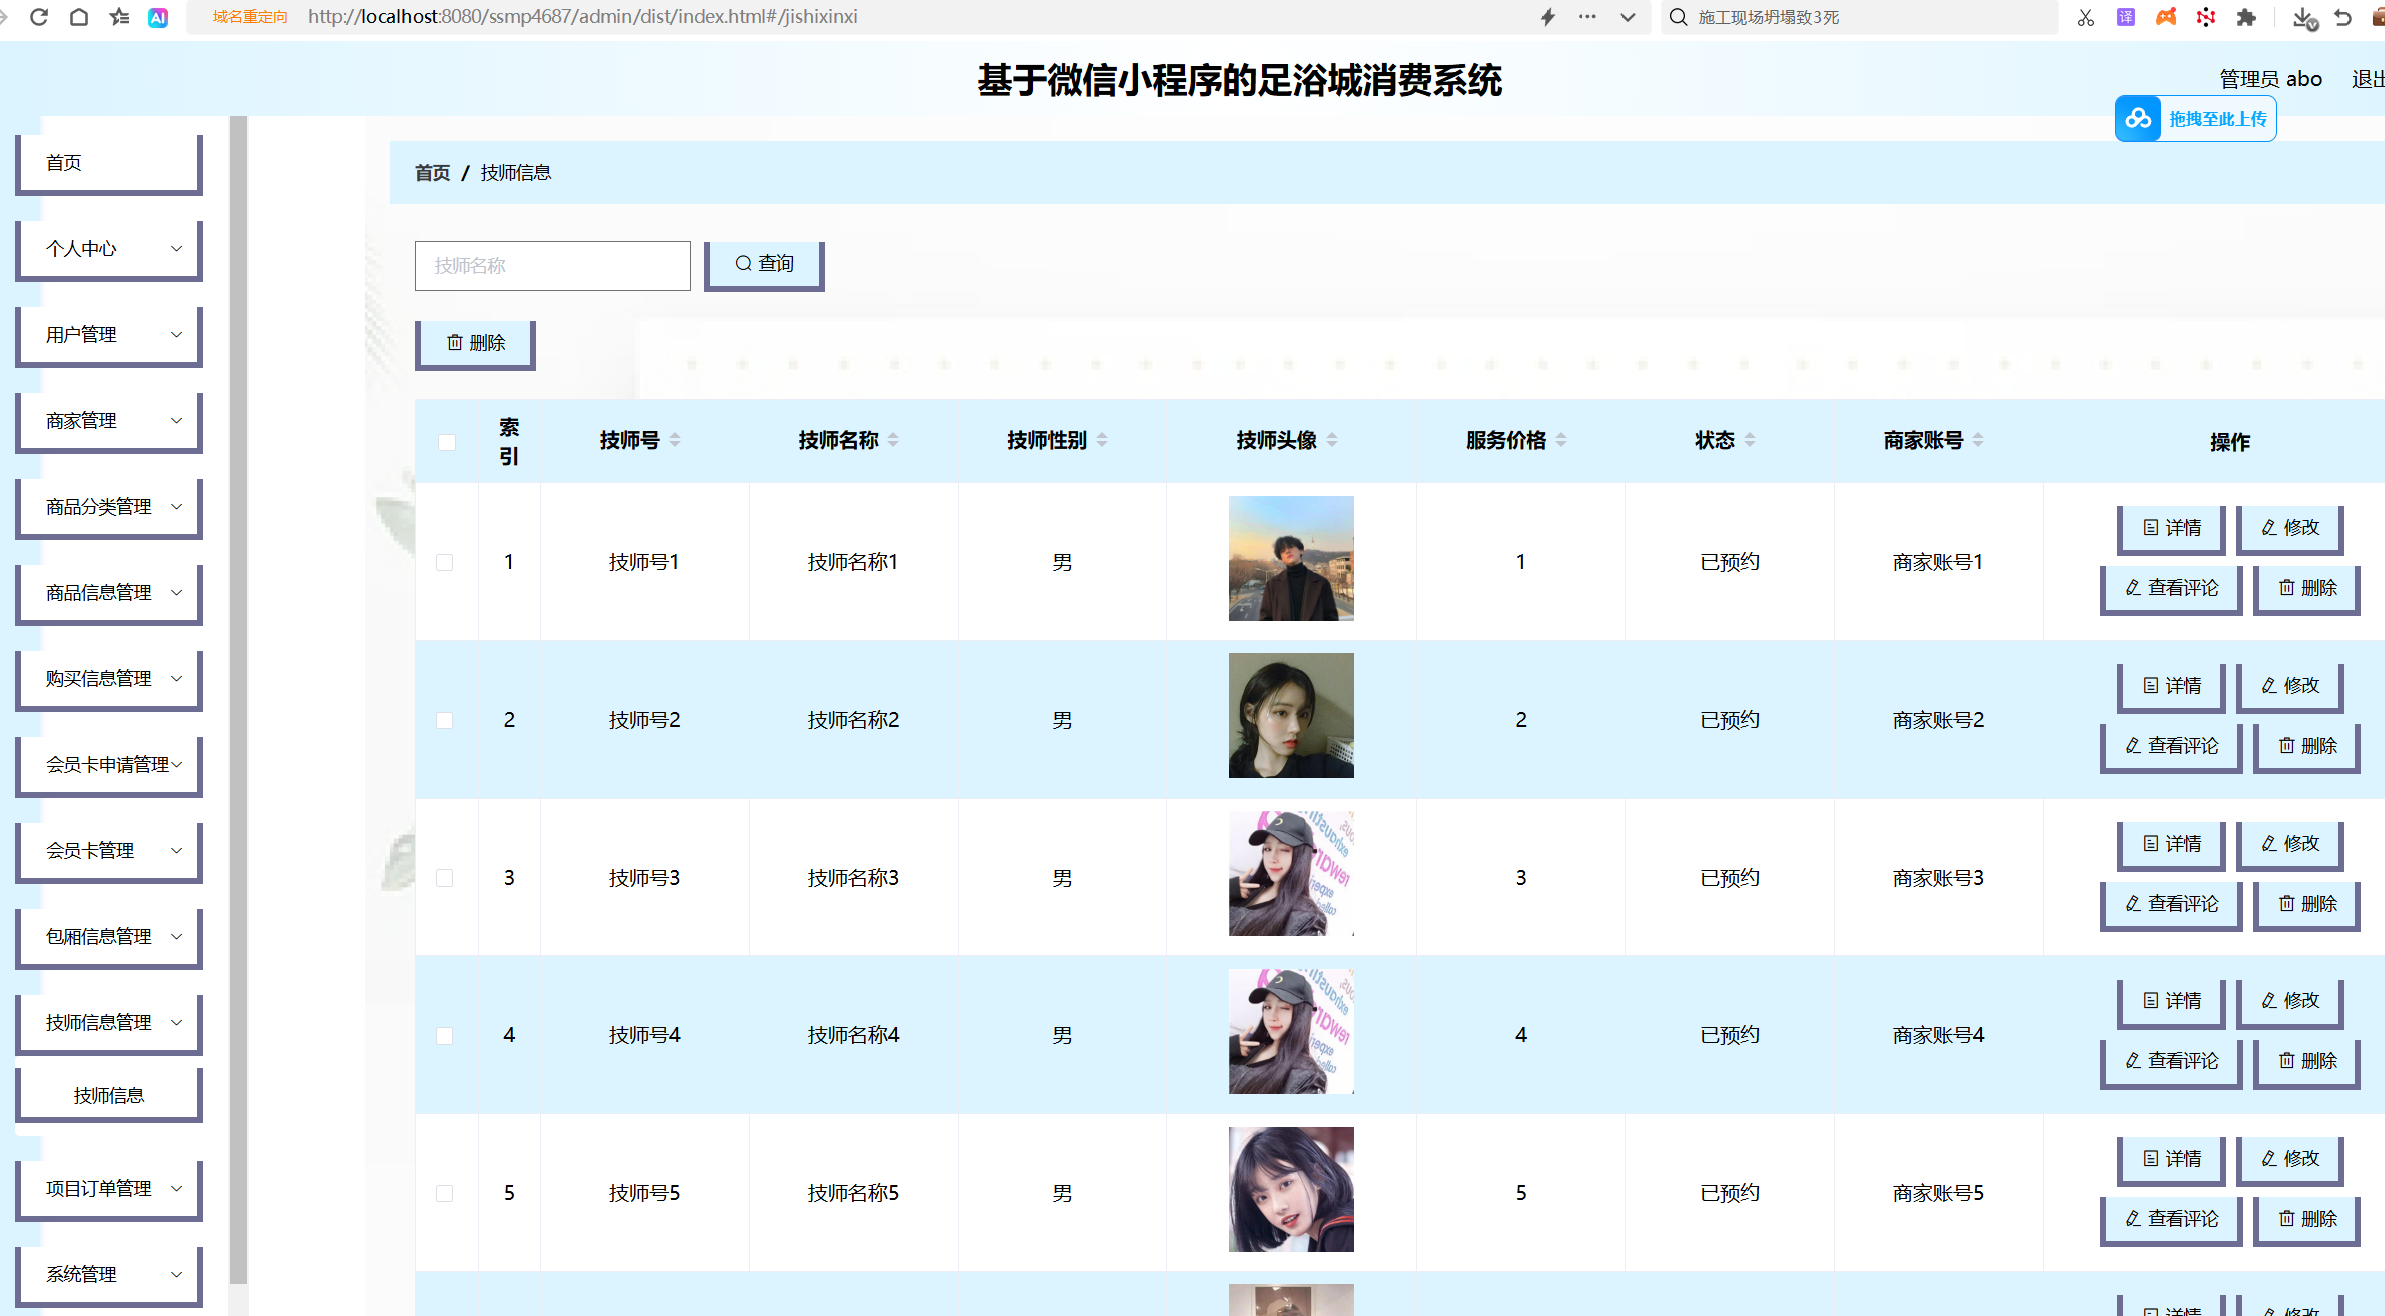This screenshot has width=2385, height=1316.
Task: Select the checkbox for row 技师号1
Action: (445, 563)
